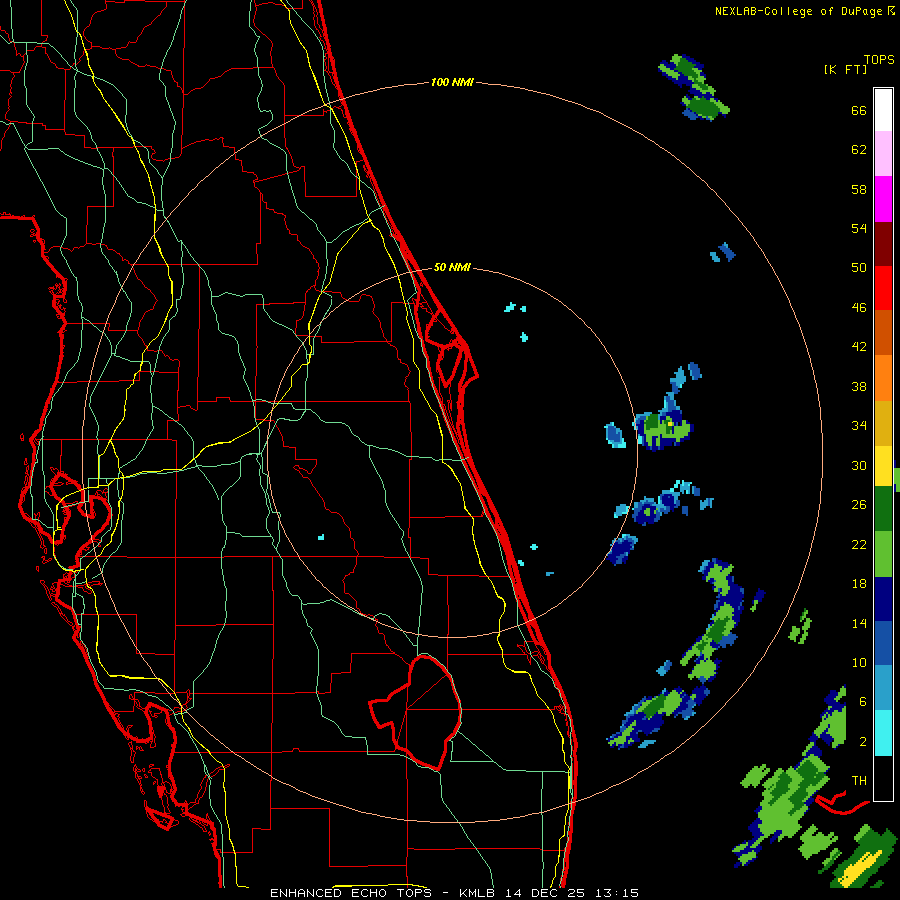The image size is (900, 900).
Task: Click the magenta swatch beside 58
Action: [x=883, y=199]
